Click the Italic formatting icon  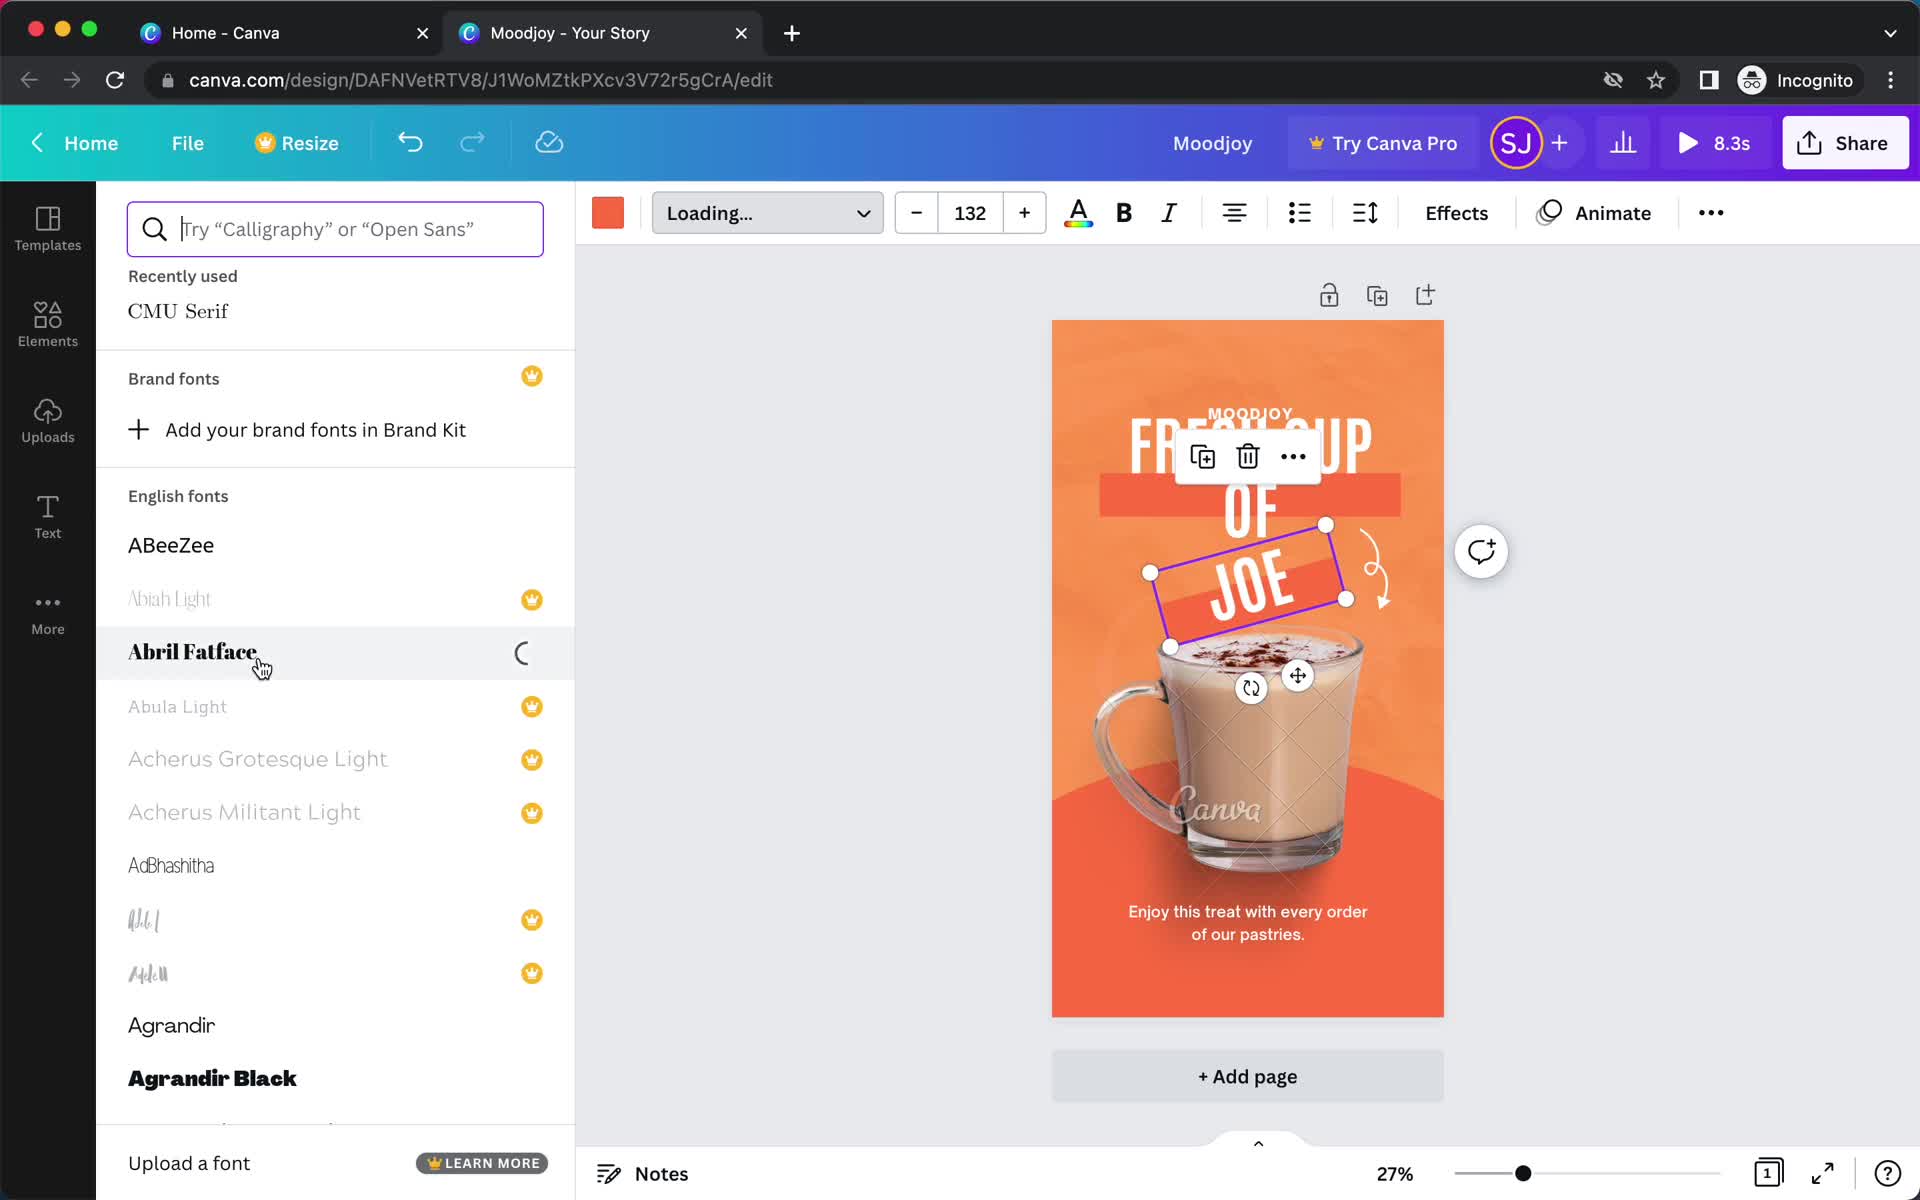1167,213
